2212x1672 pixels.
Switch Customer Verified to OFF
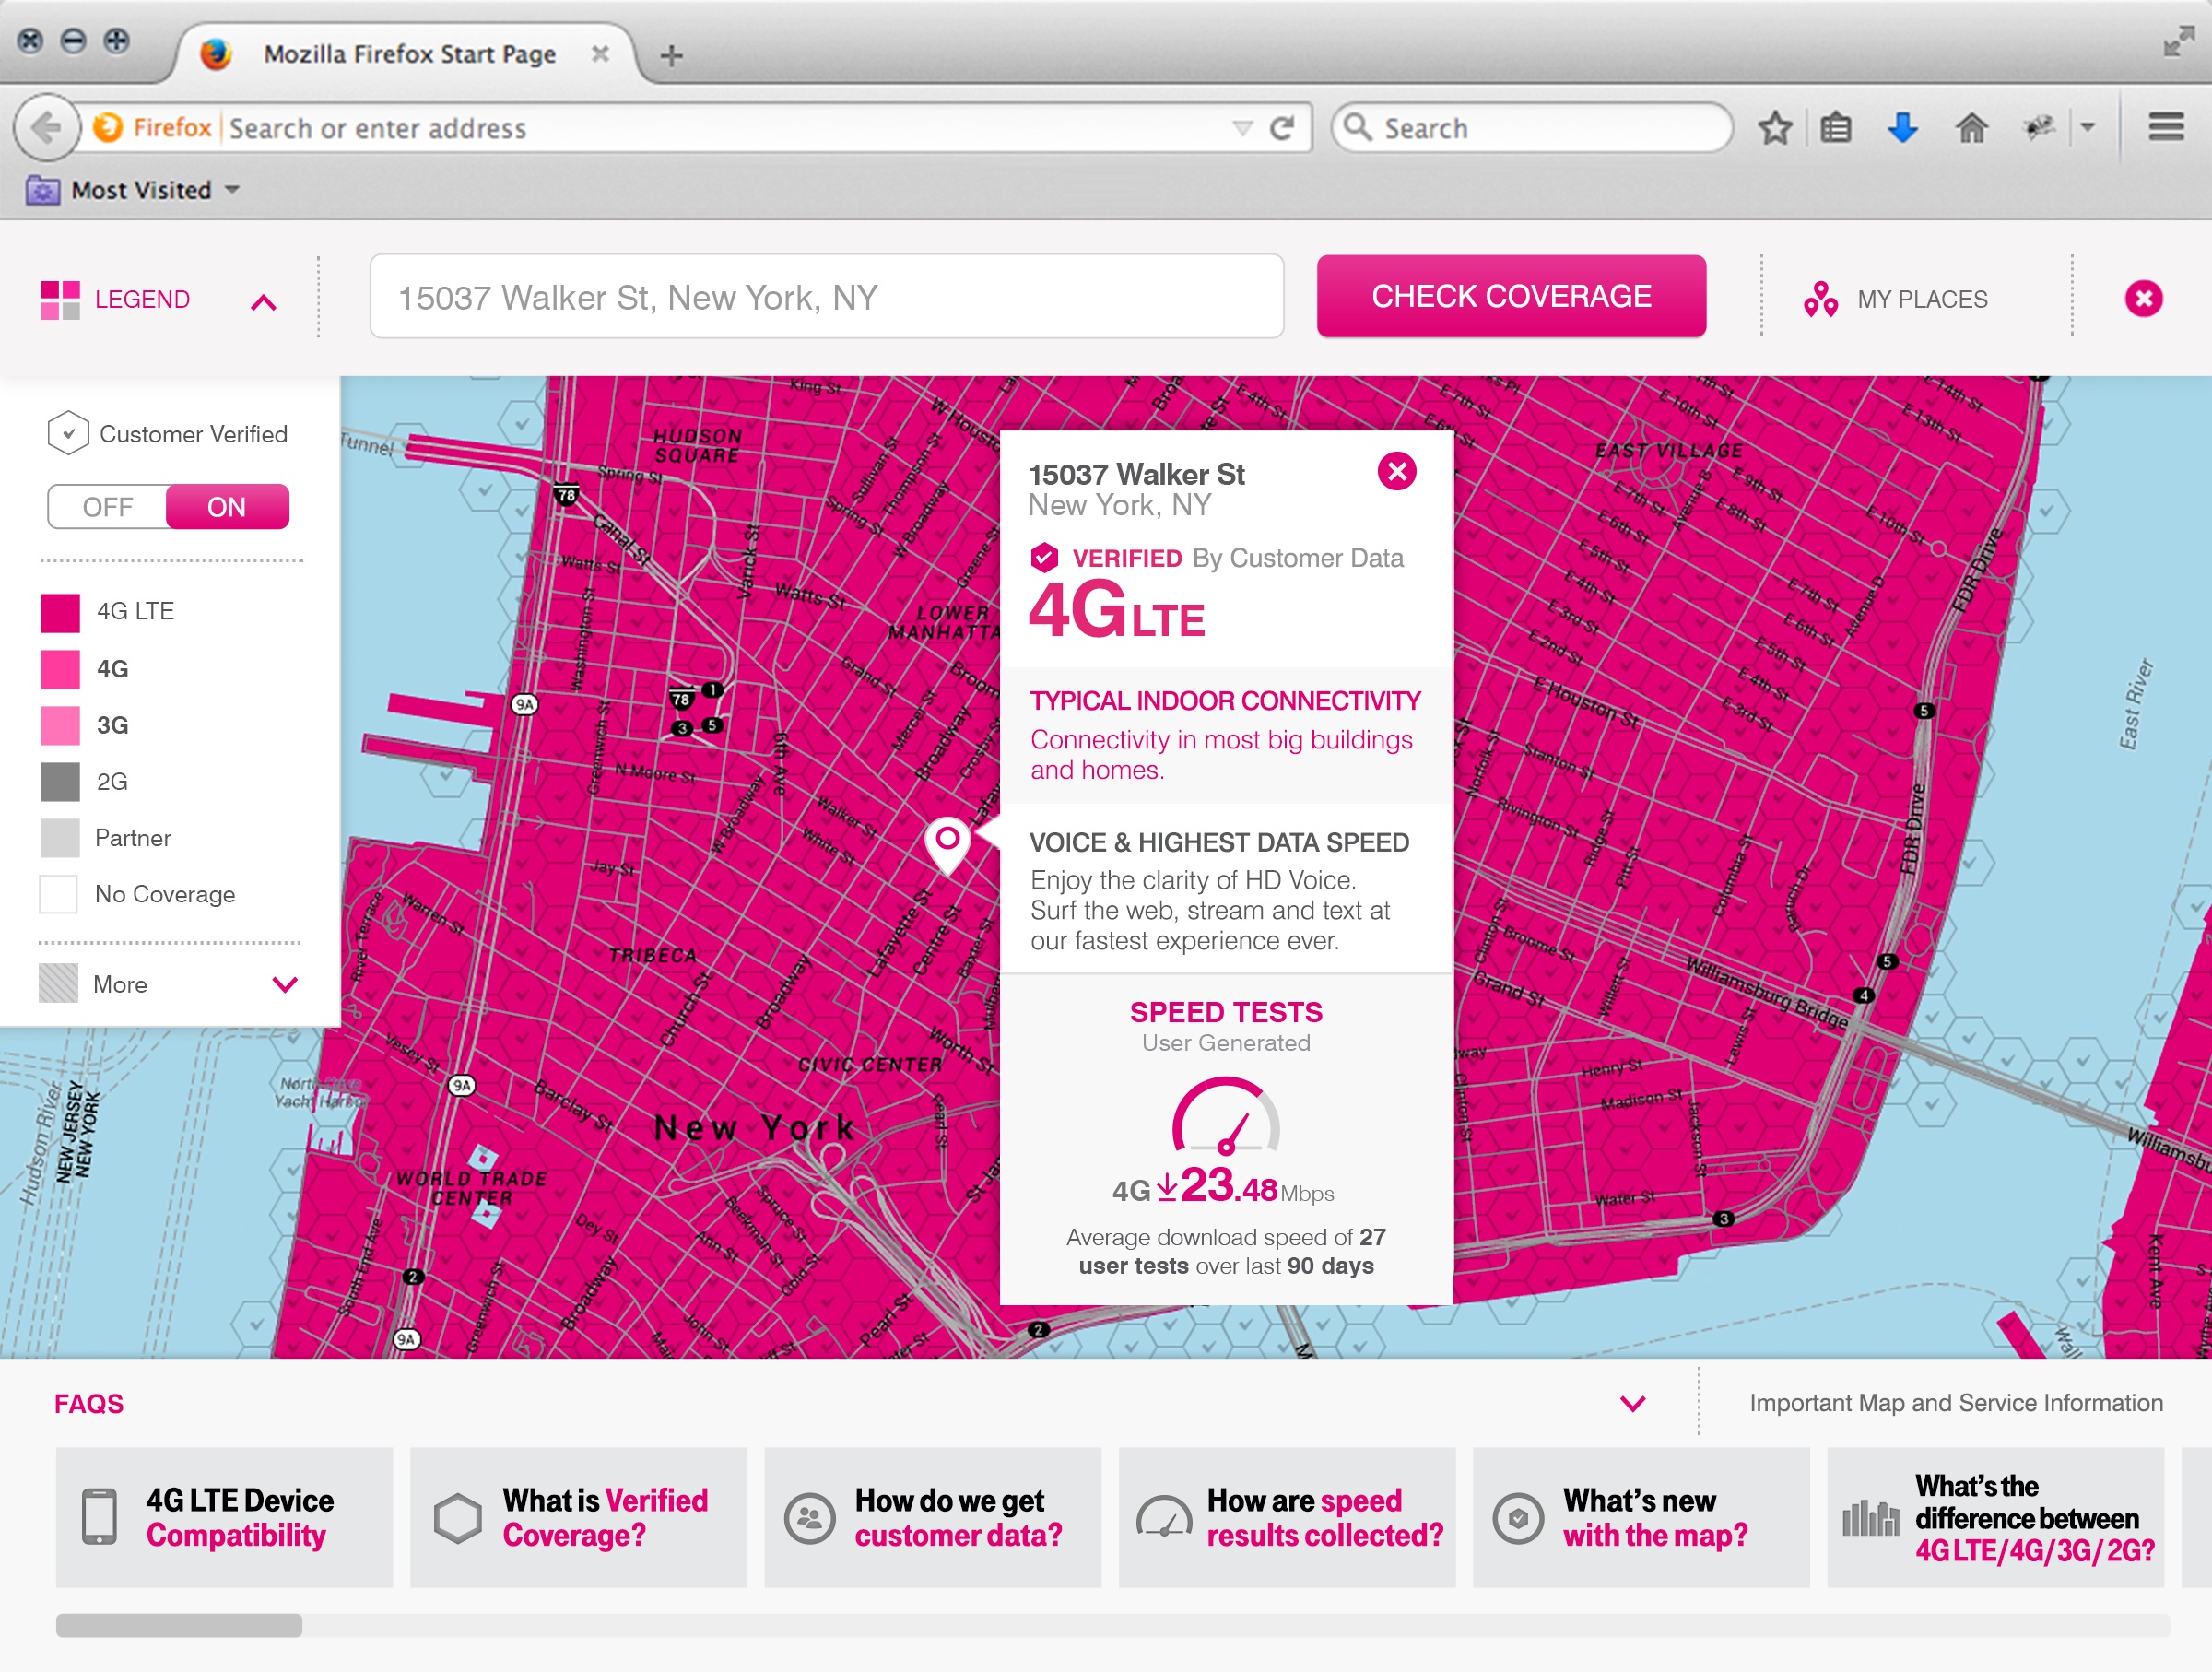click(108, 507)
